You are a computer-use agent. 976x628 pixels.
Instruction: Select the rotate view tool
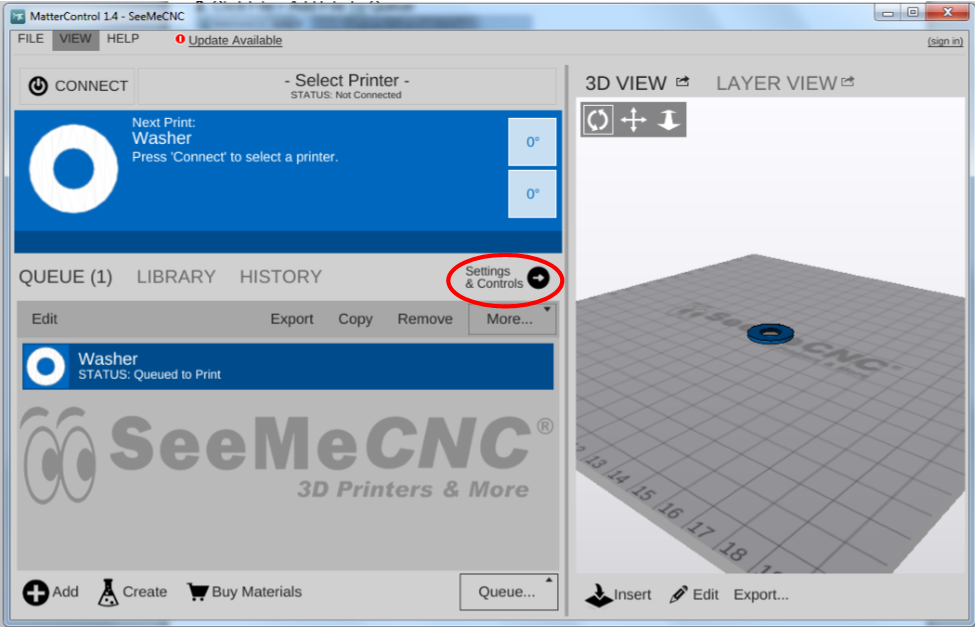click(x=598, y=120)
